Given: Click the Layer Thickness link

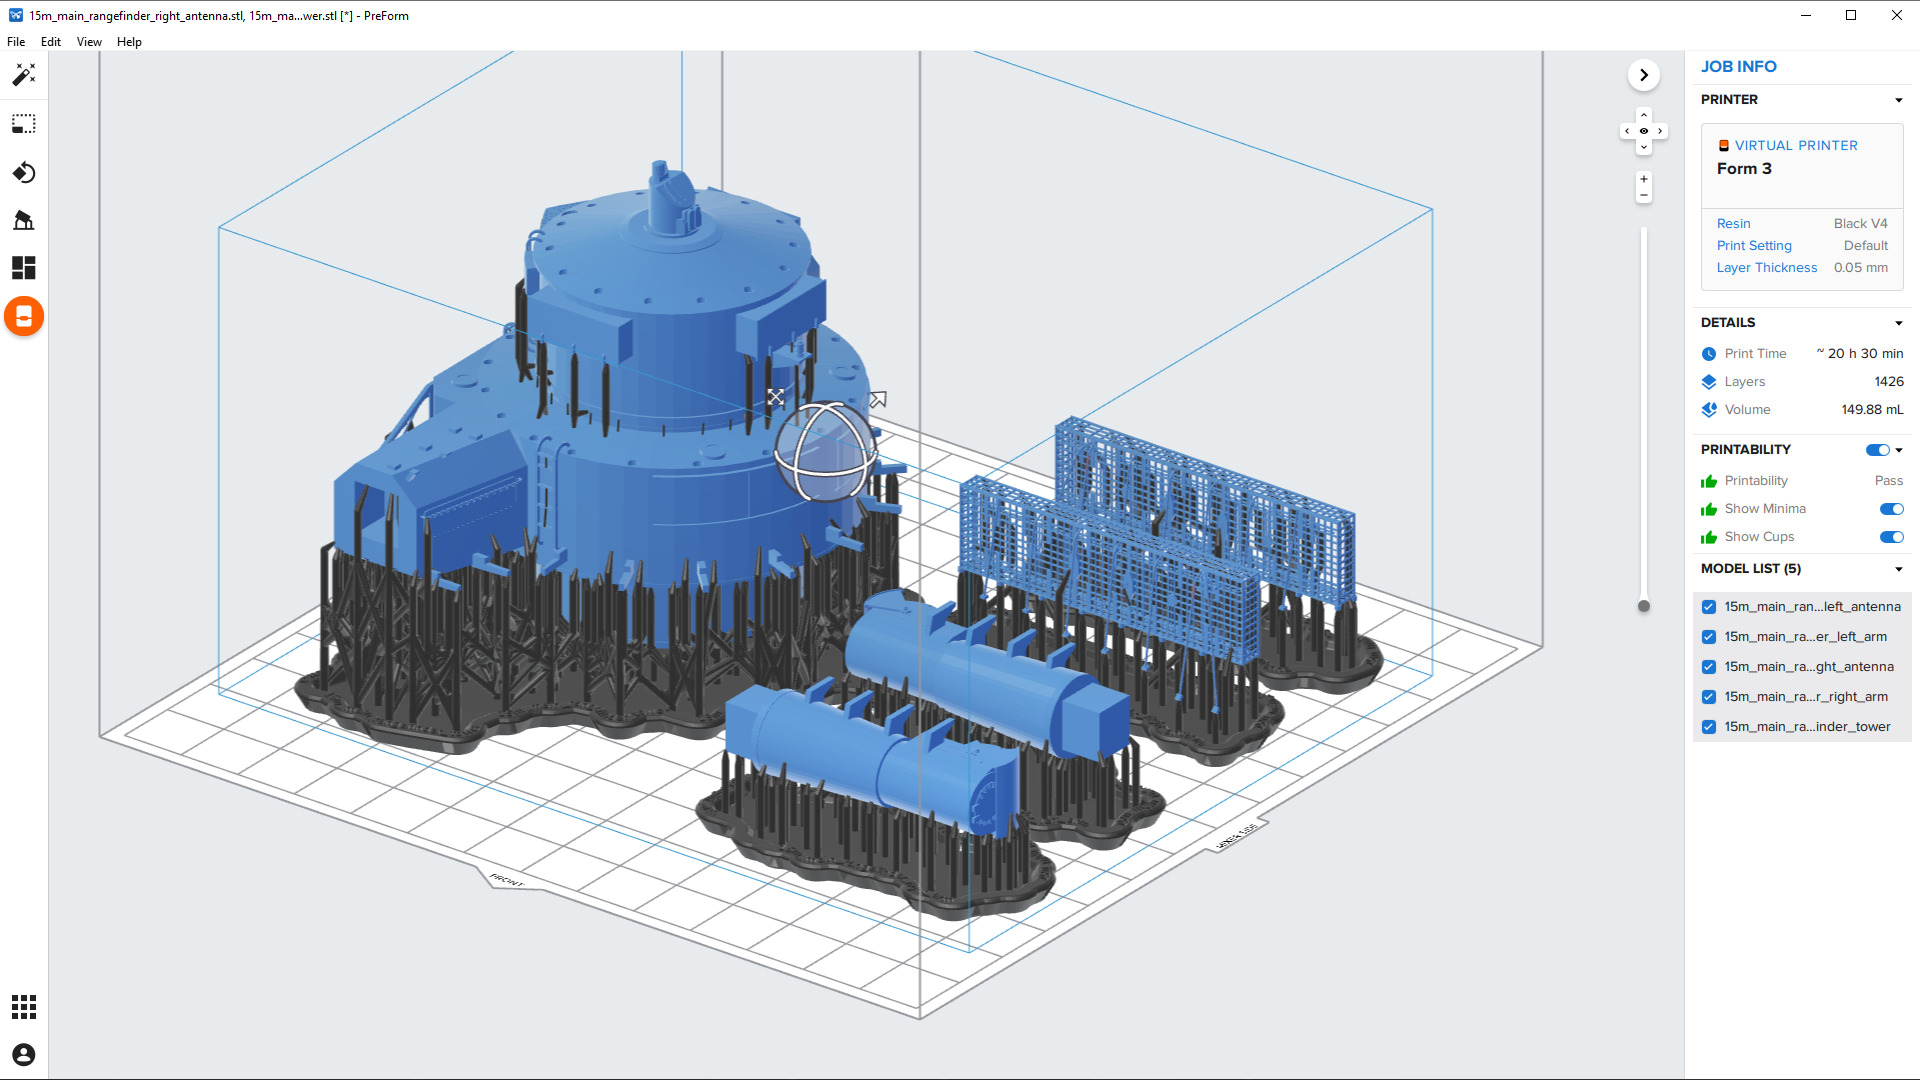Looking at the screenshot, I should click(1766, 268).
